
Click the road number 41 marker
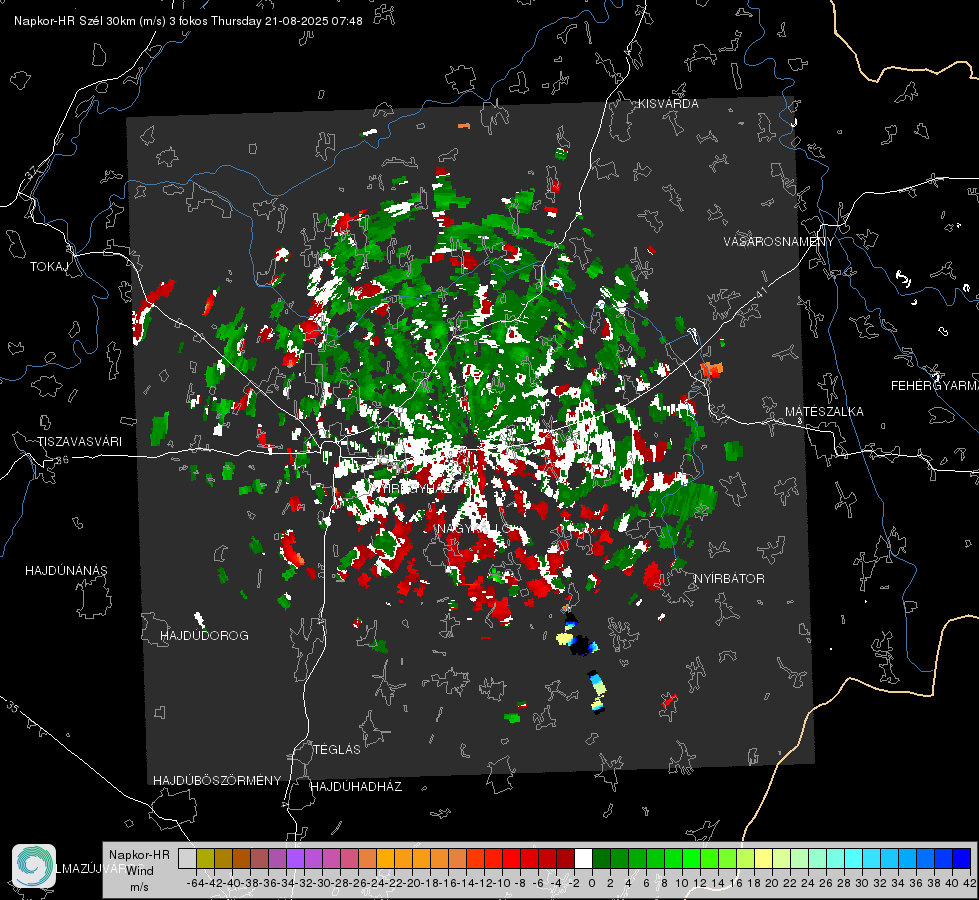pyautogui.click(x=760, y=292)
